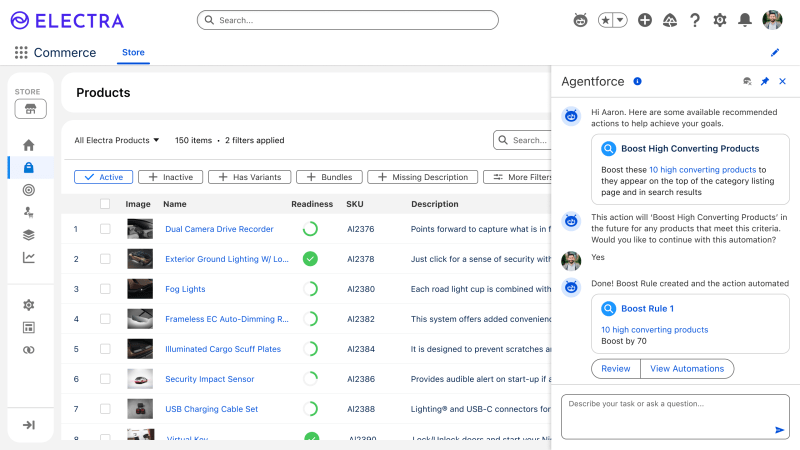Open the All Electra Products dropdown

(x=117, y=141)
